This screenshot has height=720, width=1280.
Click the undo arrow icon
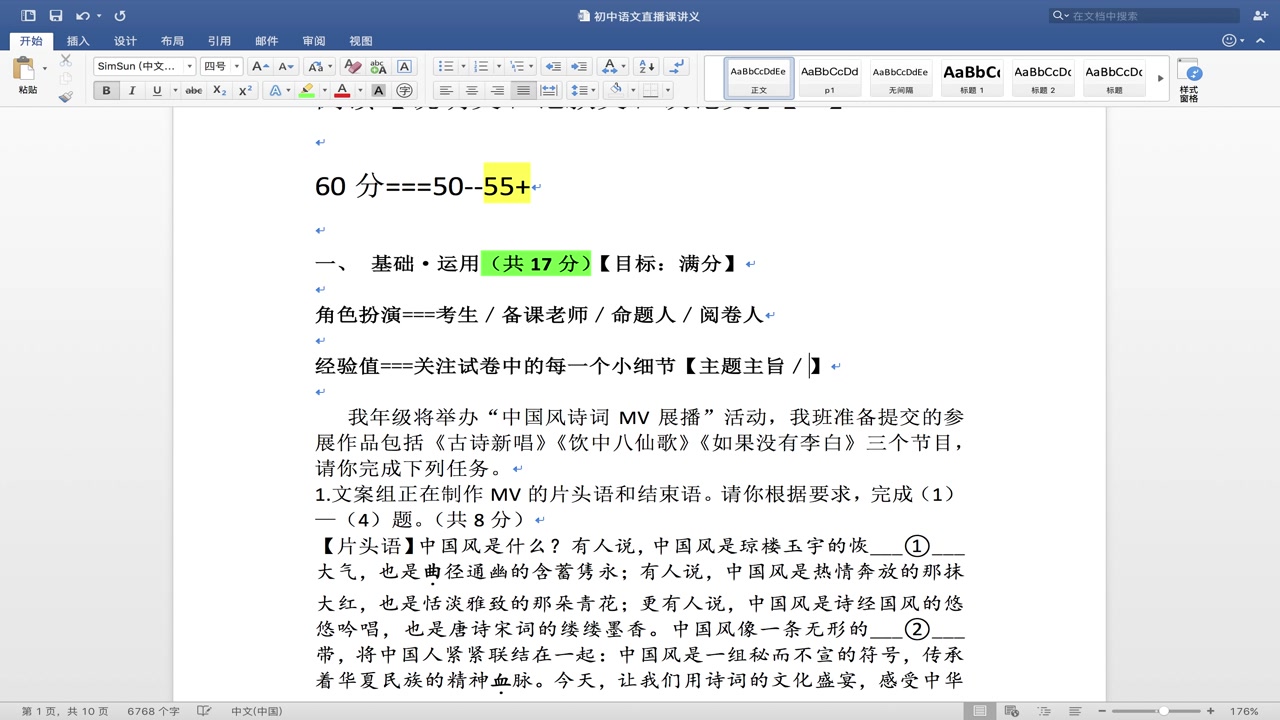pyautogui.click(x=83, y=16)
